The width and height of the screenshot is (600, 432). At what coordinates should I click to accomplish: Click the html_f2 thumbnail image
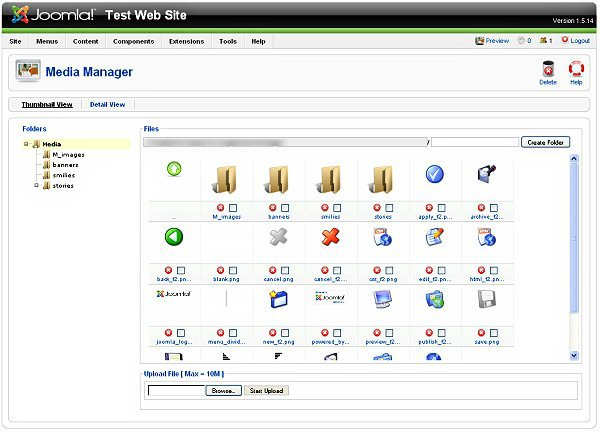487,237
